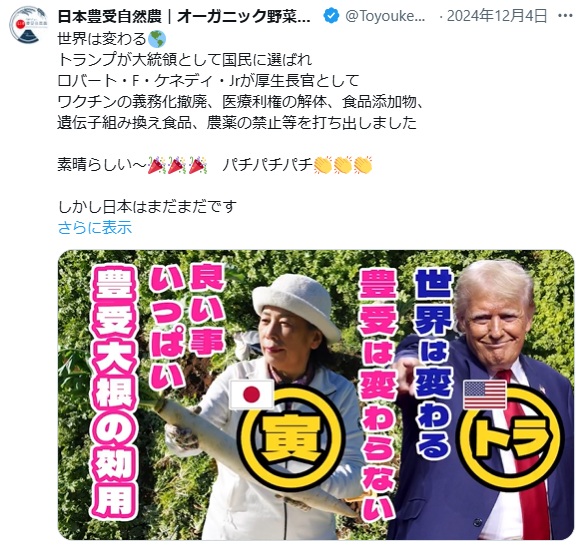The image size is (585, 553).
Task: Click the last clapping hands emoji
Action: click(x=363, y=165)
